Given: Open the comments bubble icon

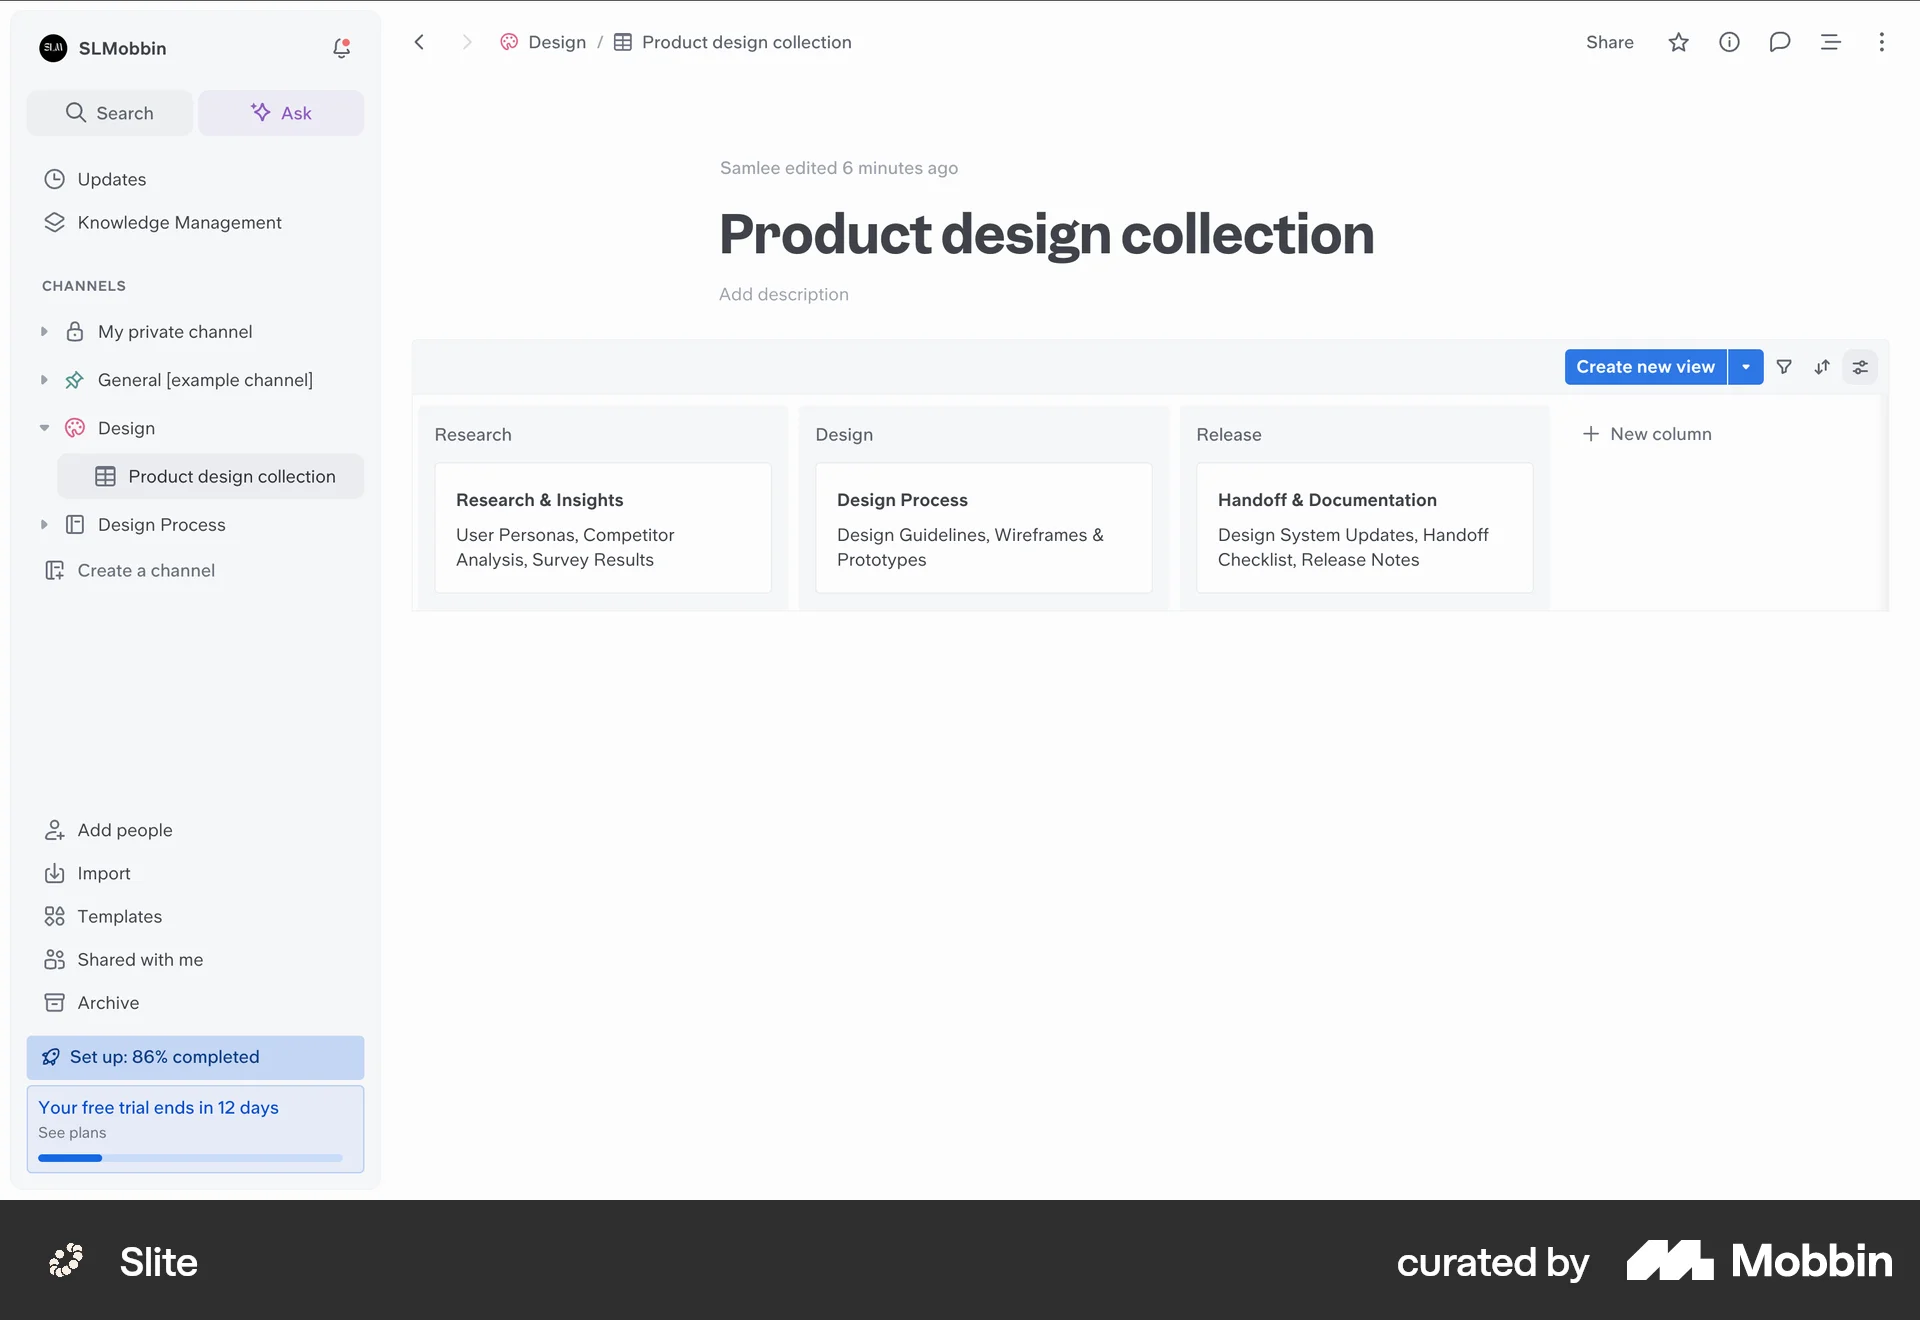Looking at the screenshot, I should tap(1780, 42).
